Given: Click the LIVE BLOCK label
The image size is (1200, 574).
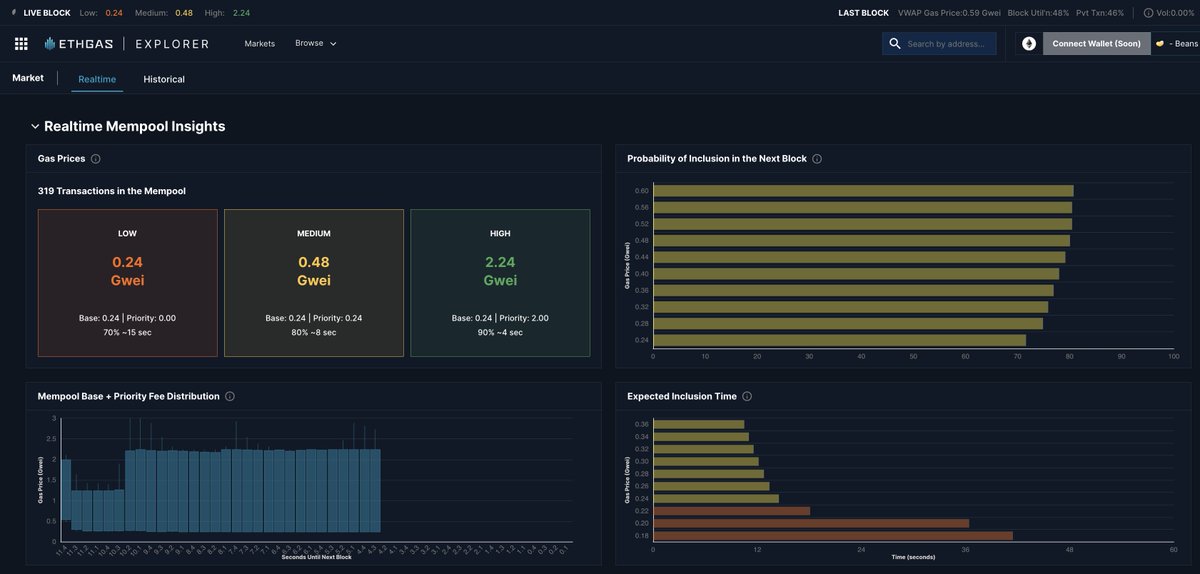Looking at the screenshot, I should [x=47, y=13].
